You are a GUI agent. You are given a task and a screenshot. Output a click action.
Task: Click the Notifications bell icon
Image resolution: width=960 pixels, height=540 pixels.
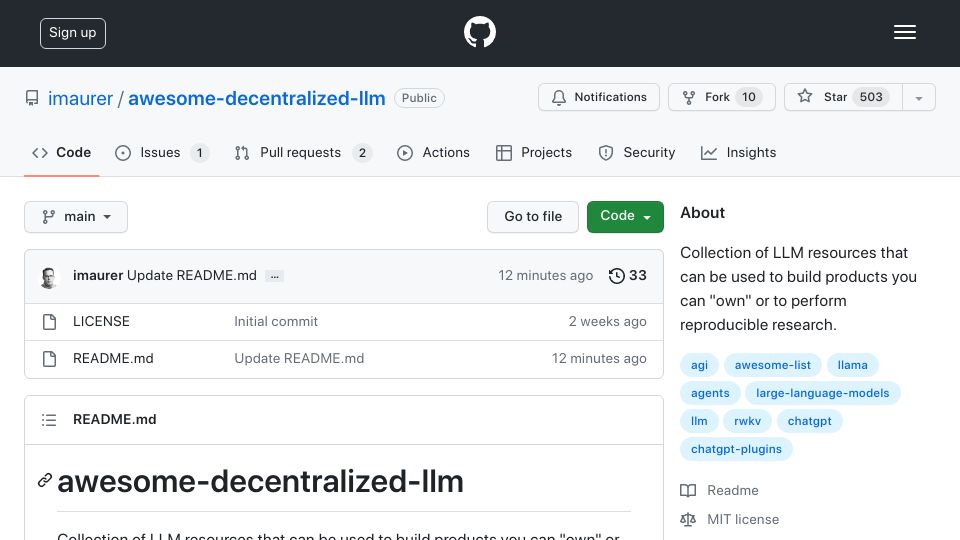558,97
